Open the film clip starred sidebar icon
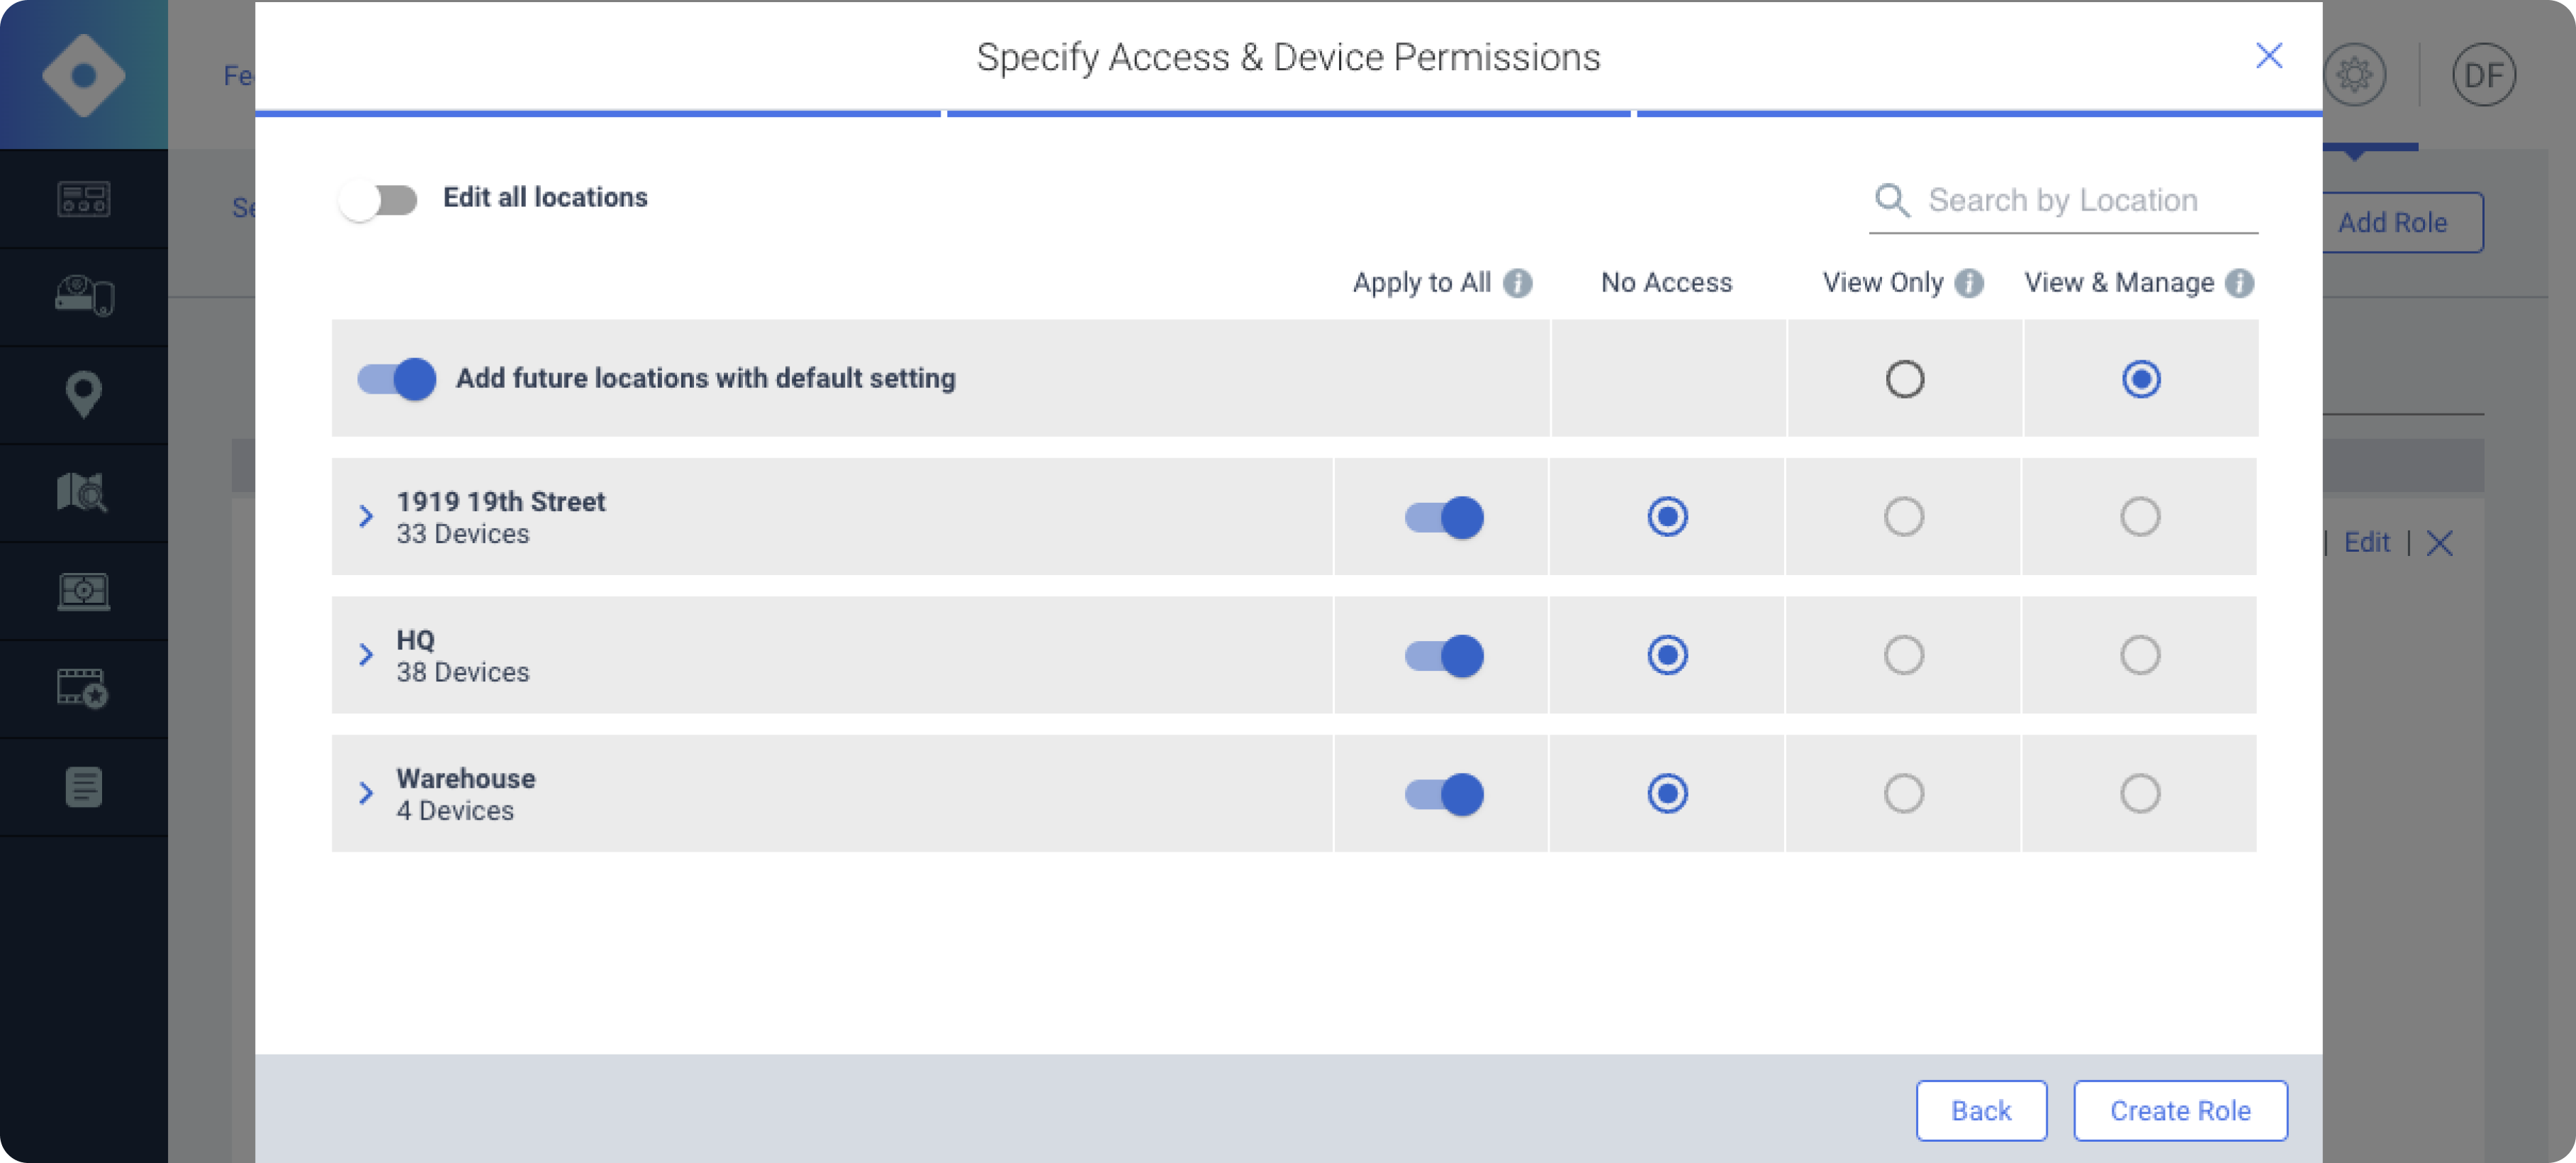 click(x=83, y=689)
